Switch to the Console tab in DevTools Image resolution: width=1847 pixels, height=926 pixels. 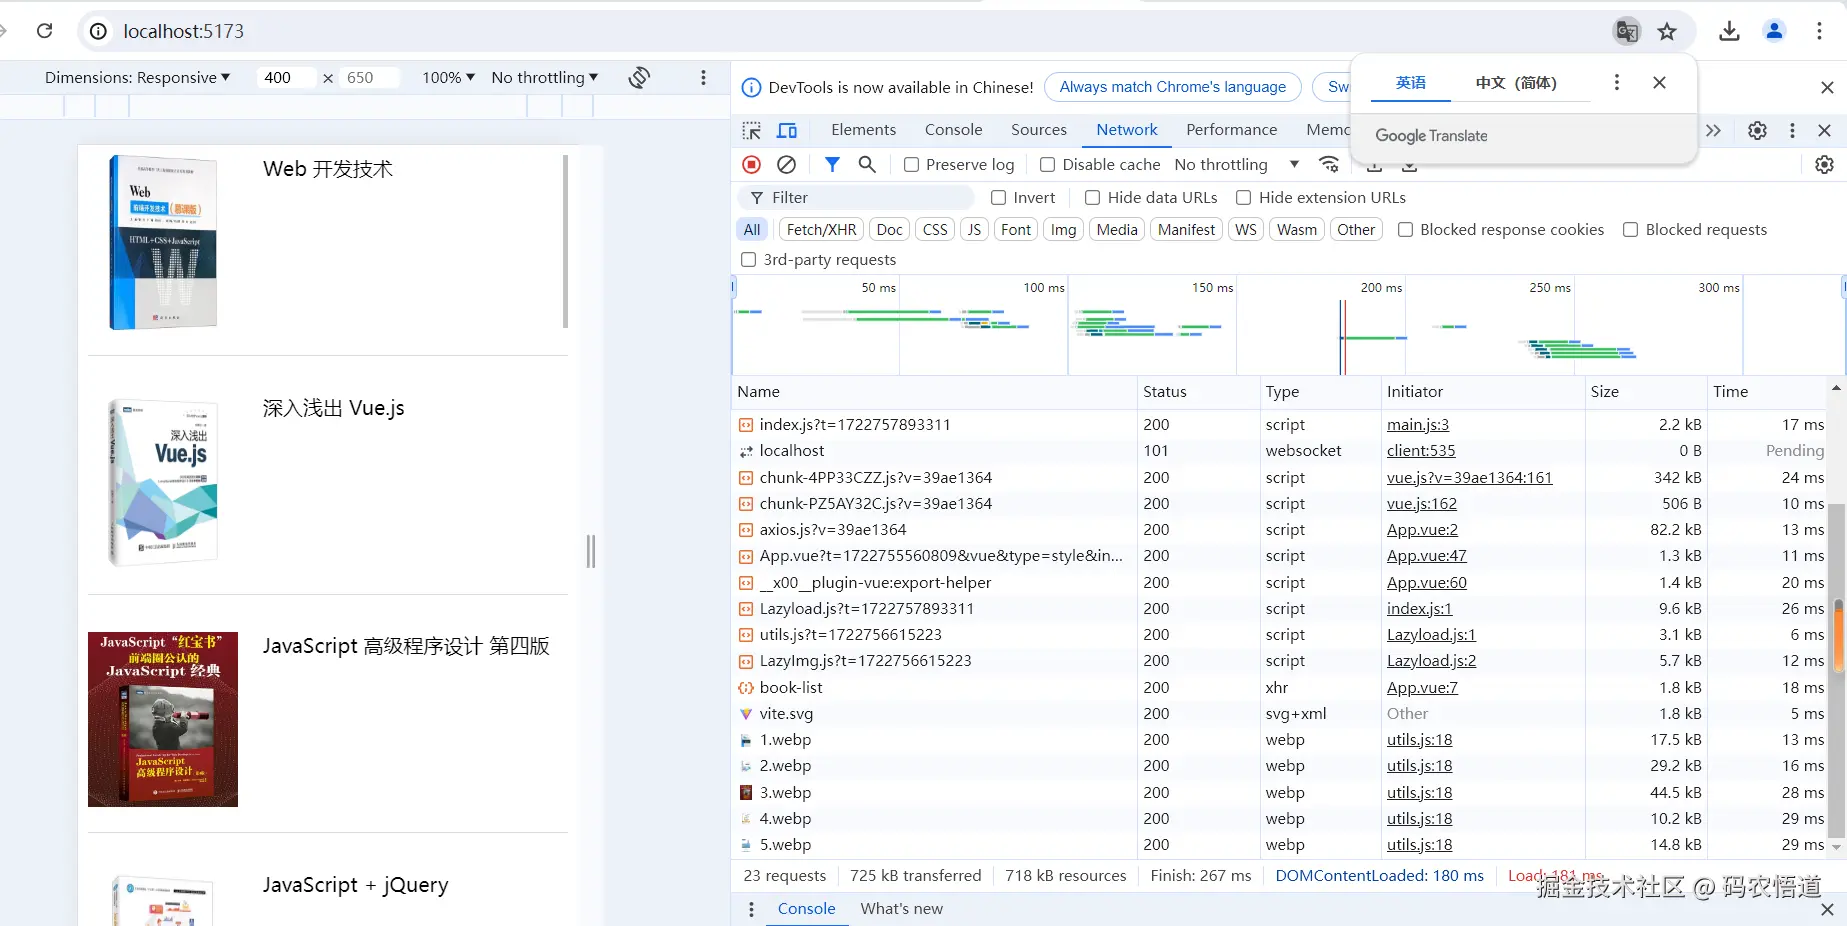[x=954, y=130]
